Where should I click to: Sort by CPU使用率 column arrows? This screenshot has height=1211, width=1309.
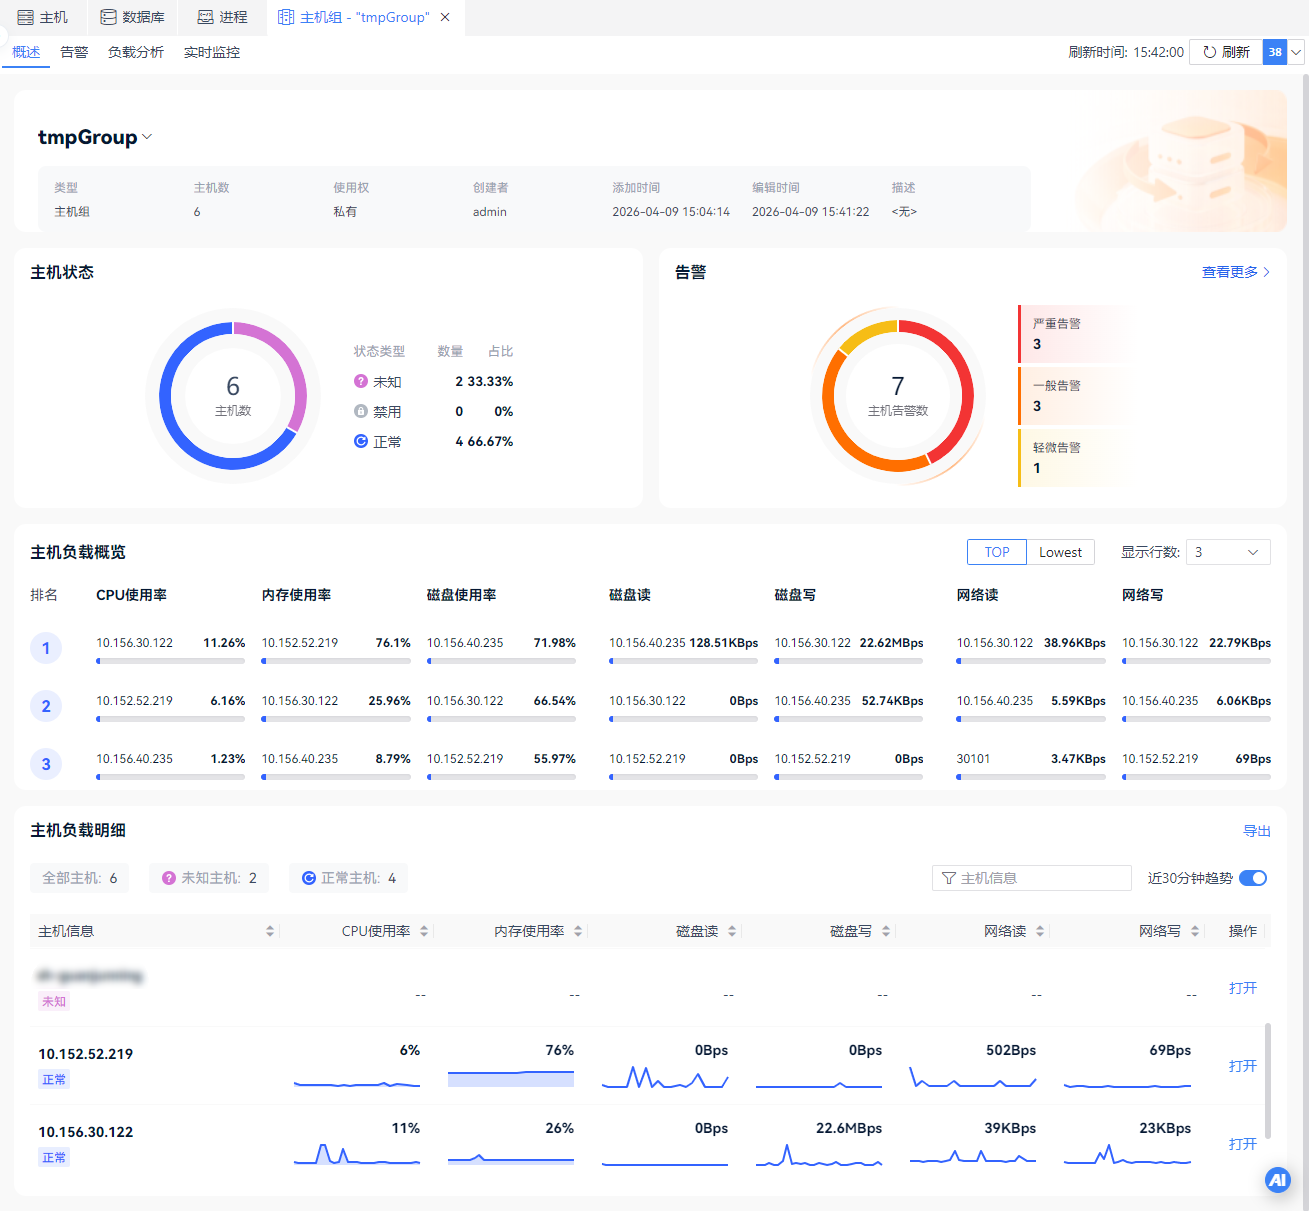coord(424,931)
